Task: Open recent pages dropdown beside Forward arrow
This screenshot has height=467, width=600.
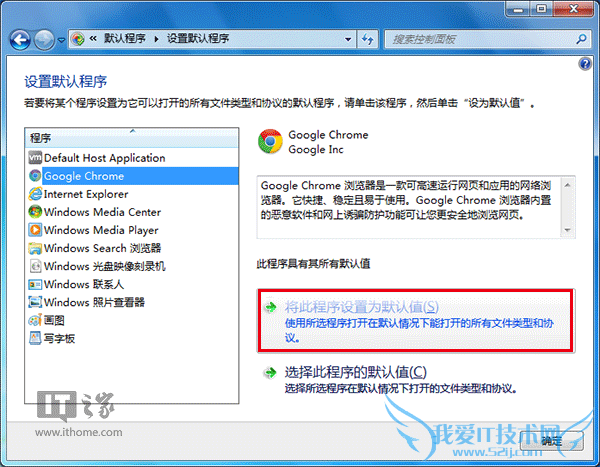Action: 61,40
